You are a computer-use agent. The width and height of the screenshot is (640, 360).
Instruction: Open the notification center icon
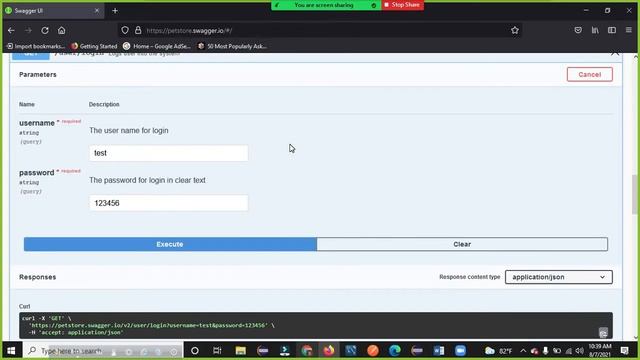624,351
